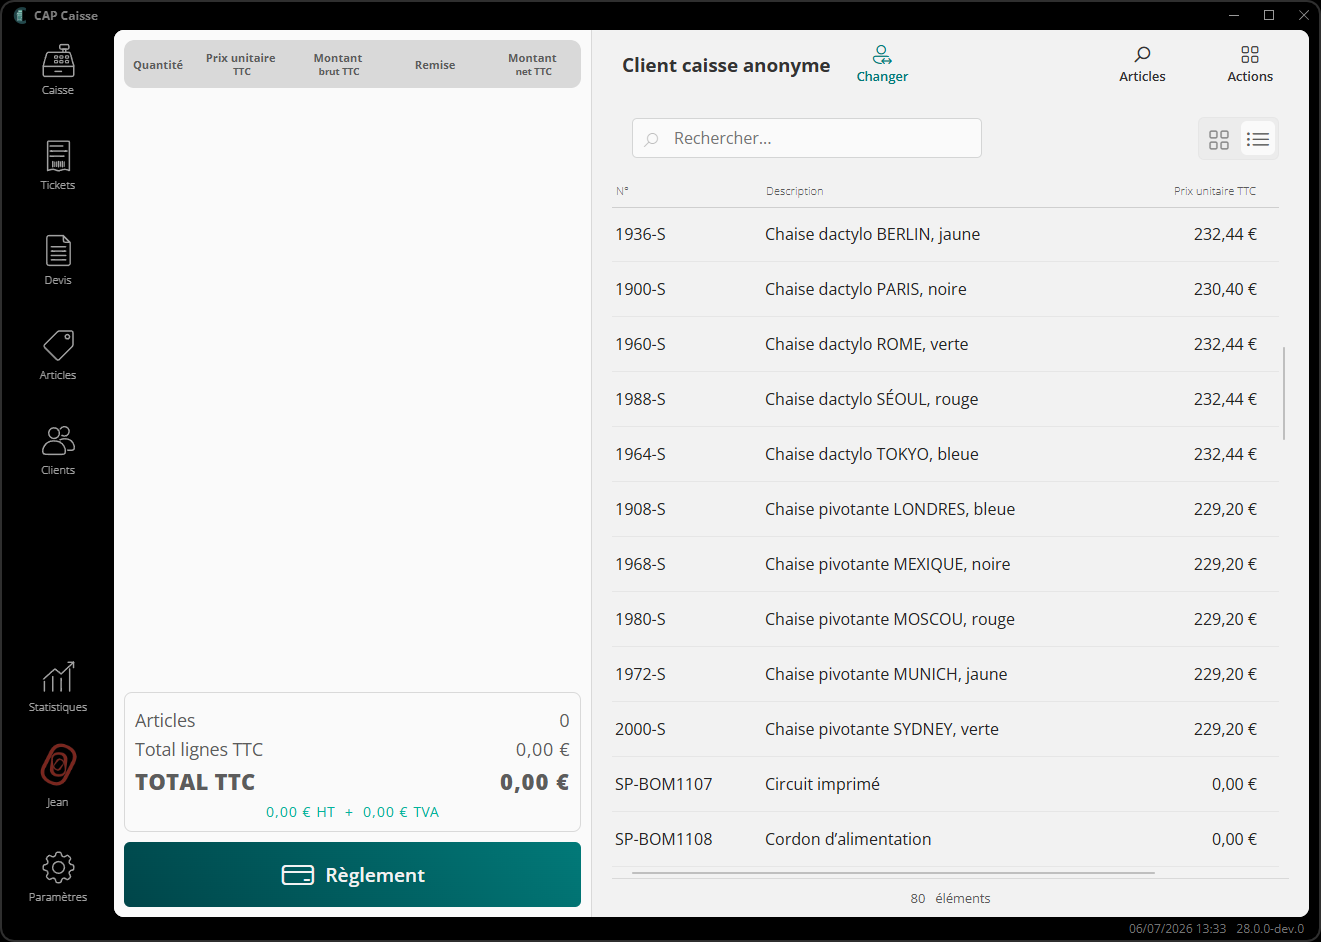Click the Règlement payment button
Viewport: 1321px width, 942px height.
pos(352,875)
